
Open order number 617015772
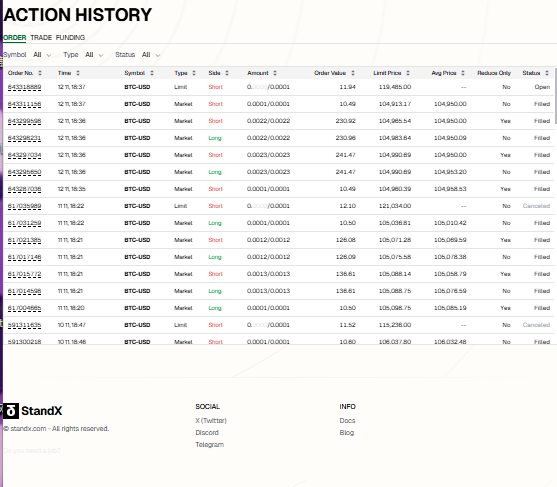click(25, 274)
